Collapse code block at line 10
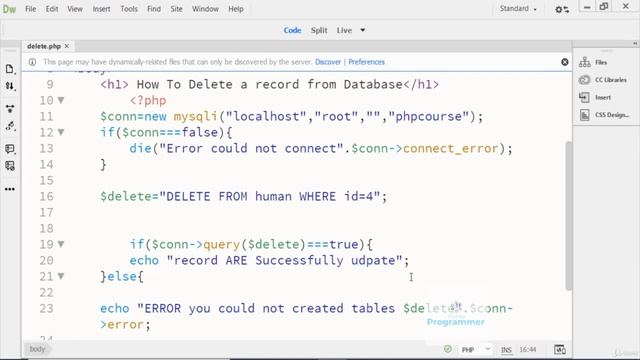 pyautogui.click(x=61, y=100)
